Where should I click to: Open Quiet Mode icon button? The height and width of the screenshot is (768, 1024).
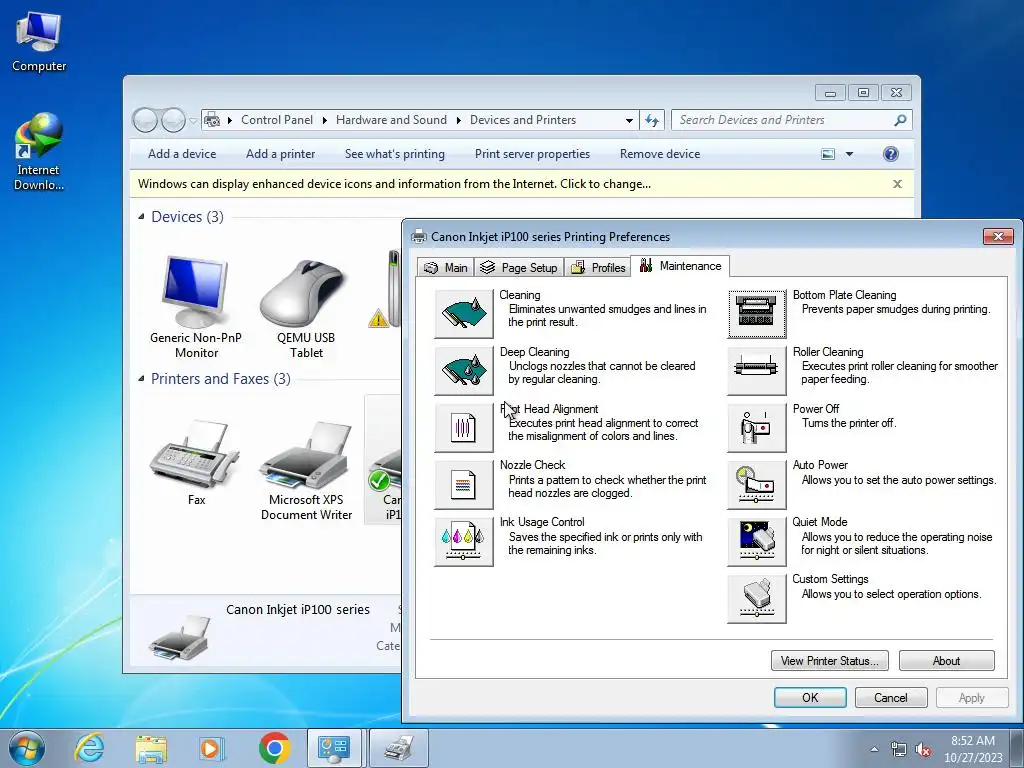tap(757, 541)
